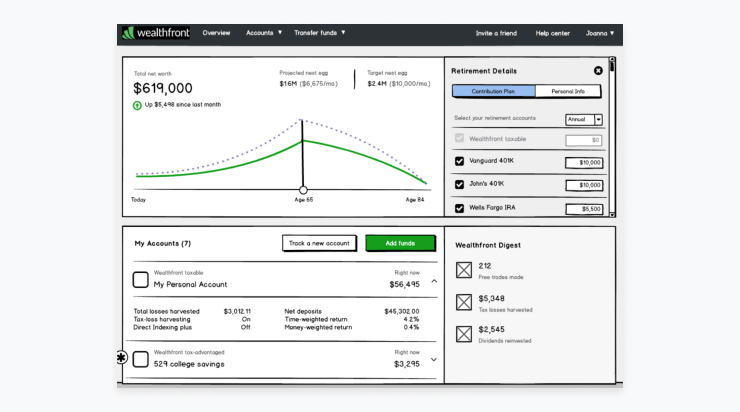Image resolution: width=740 pixels, height=412 pixels.
Task: Edit the Wells Fargo IRA contribution field
Action: click(584, 209)
